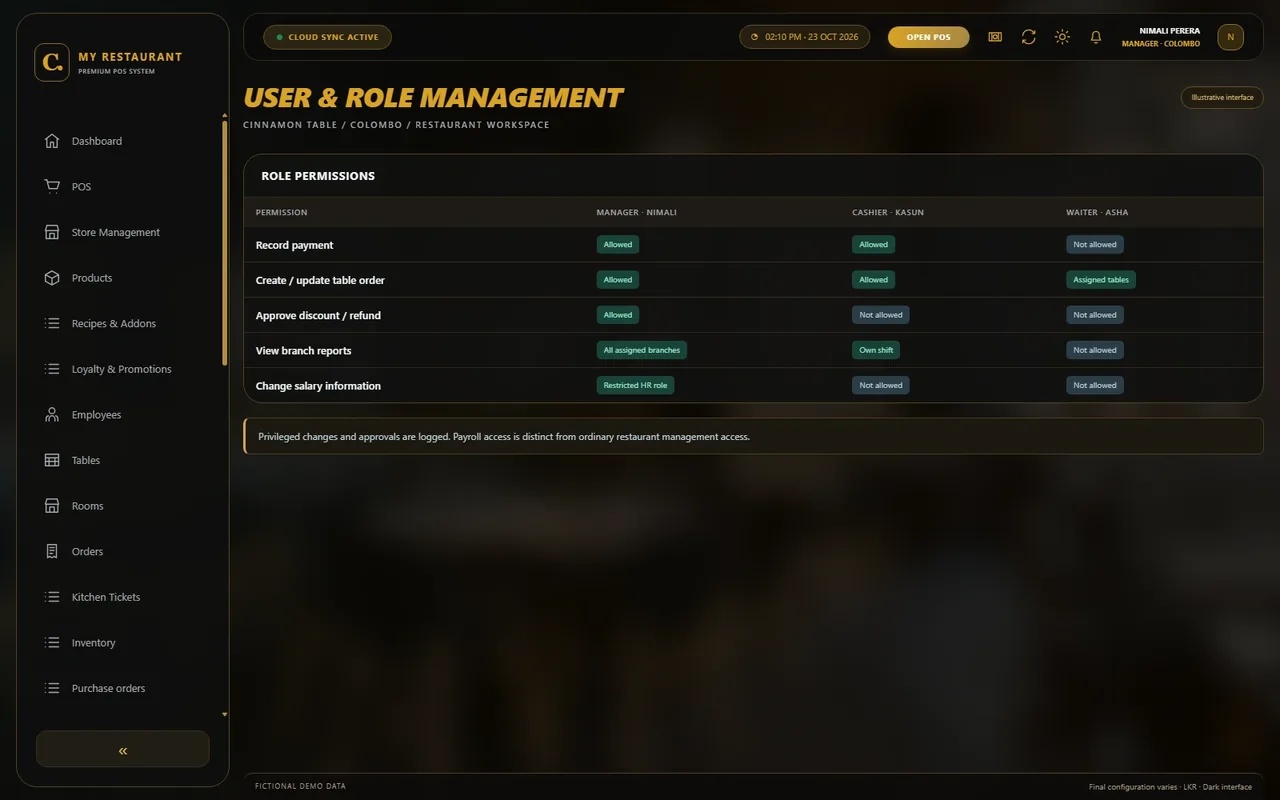The height and width of the screenshot is (800, 1280).
Task: Click the Cloud Sync Active status pill
Action: [x=327, y=37]
